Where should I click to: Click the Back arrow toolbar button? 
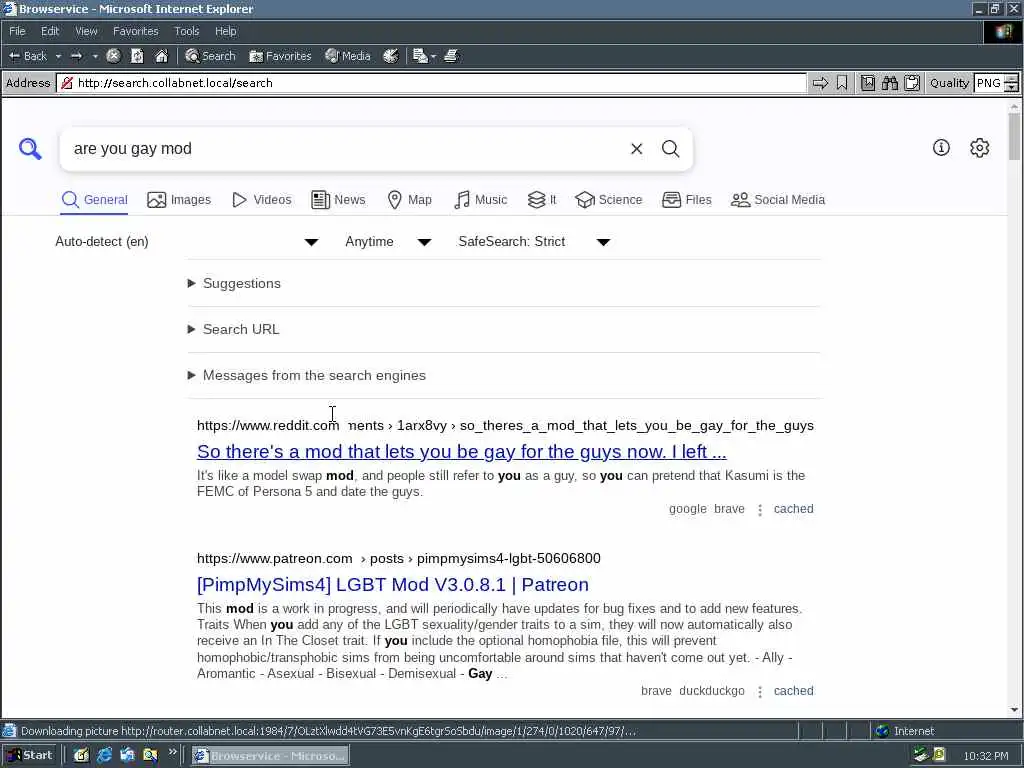(x=27, y=56)
